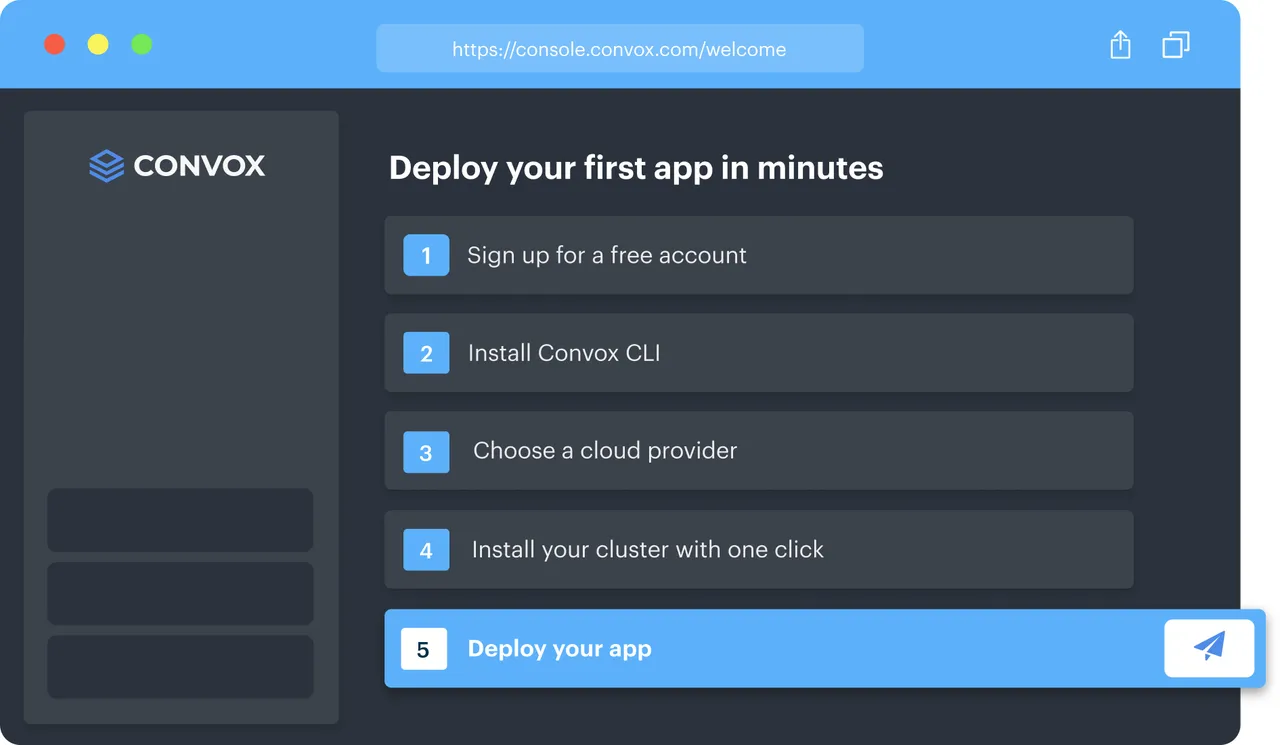Screen dimensions: 1280x745
Task: Click the number 1 step badge
Action: [426, 255]
